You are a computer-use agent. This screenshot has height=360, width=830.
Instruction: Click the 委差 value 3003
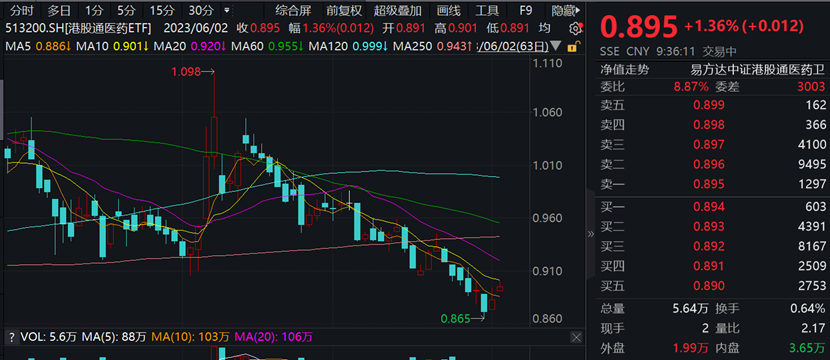(811, 87)
